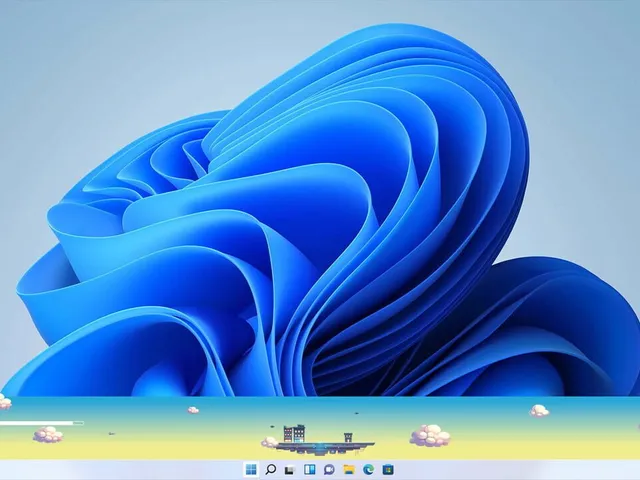
Task: Click the tiny flying object above small tower
Action: [356, 413]
